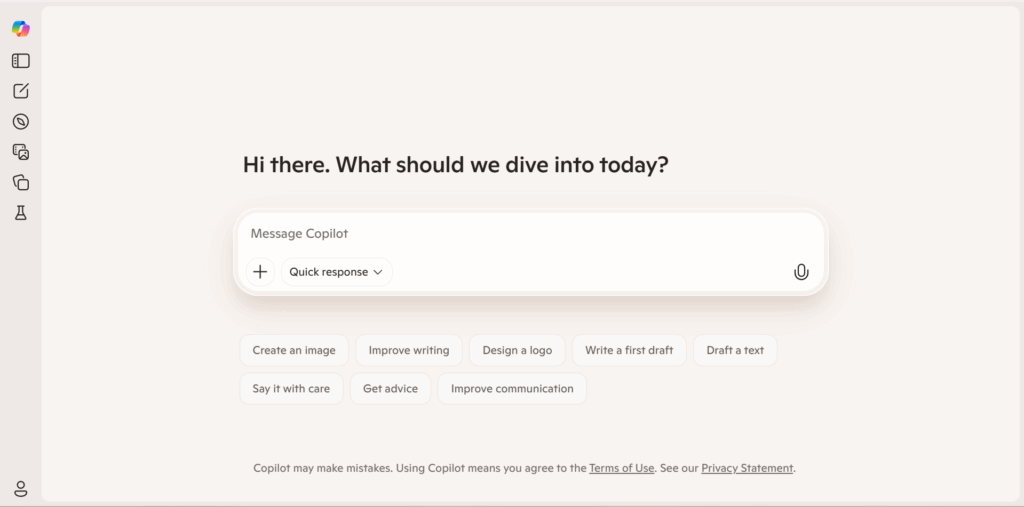Open the Pages stacked-squares icon
Image resolution: width=1024 pixels, height=507 pixels.
coord(20,182)
